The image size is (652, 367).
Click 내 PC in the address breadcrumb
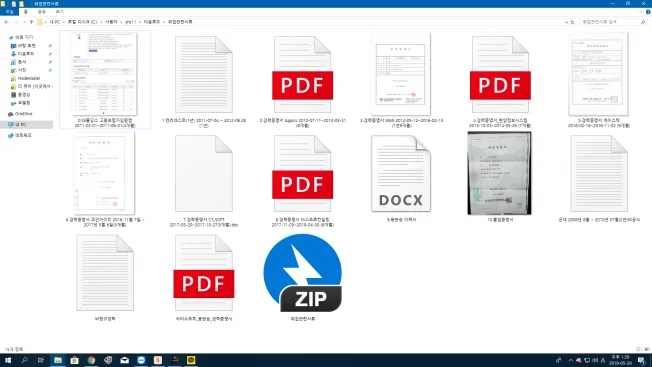click(54, 22)
